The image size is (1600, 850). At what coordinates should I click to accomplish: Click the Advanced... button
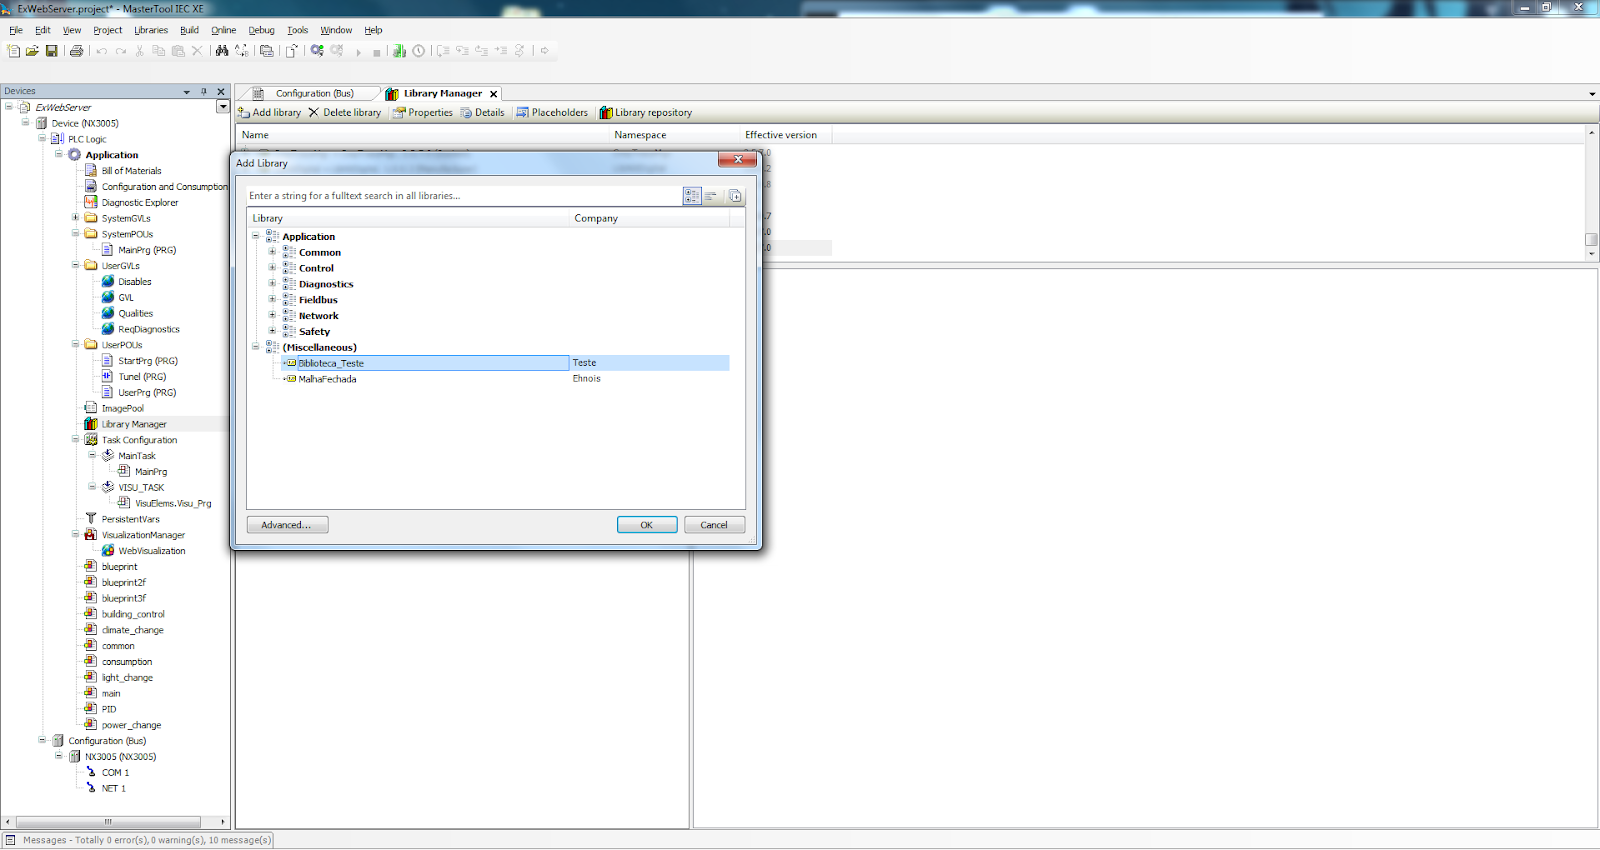pyautogui.click(x=287, y=525)
